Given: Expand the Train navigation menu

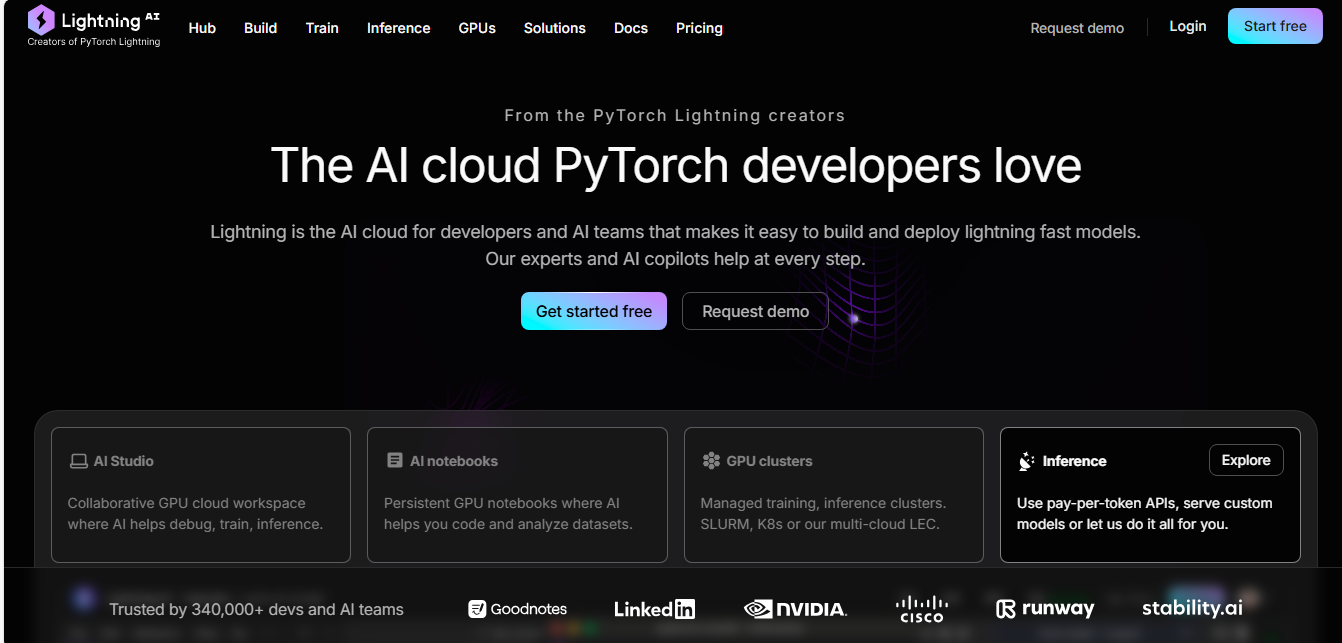Looking at the screenshot, I should (322, 28).
